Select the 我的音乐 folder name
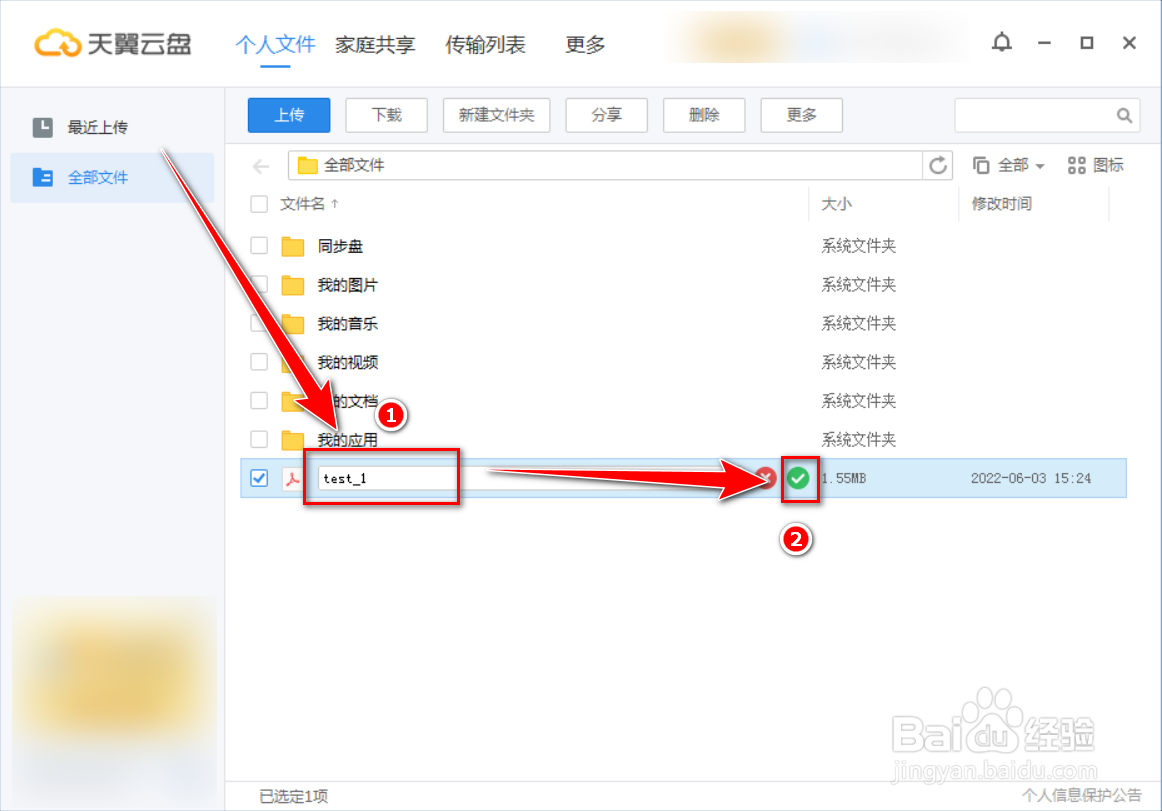 (348, 323)
